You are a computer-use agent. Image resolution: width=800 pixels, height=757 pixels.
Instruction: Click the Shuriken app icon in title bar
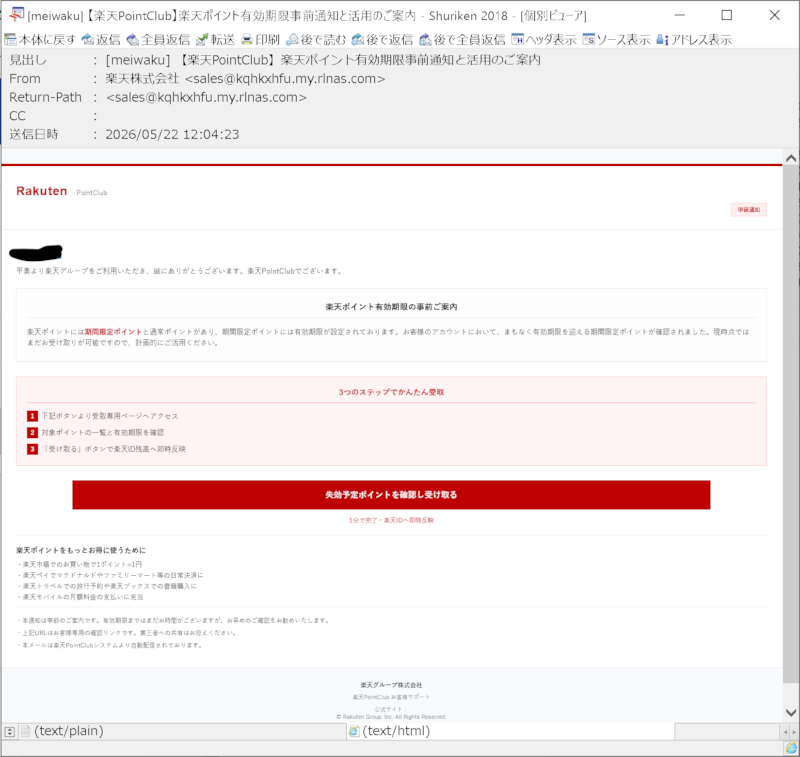pos(16,15)
